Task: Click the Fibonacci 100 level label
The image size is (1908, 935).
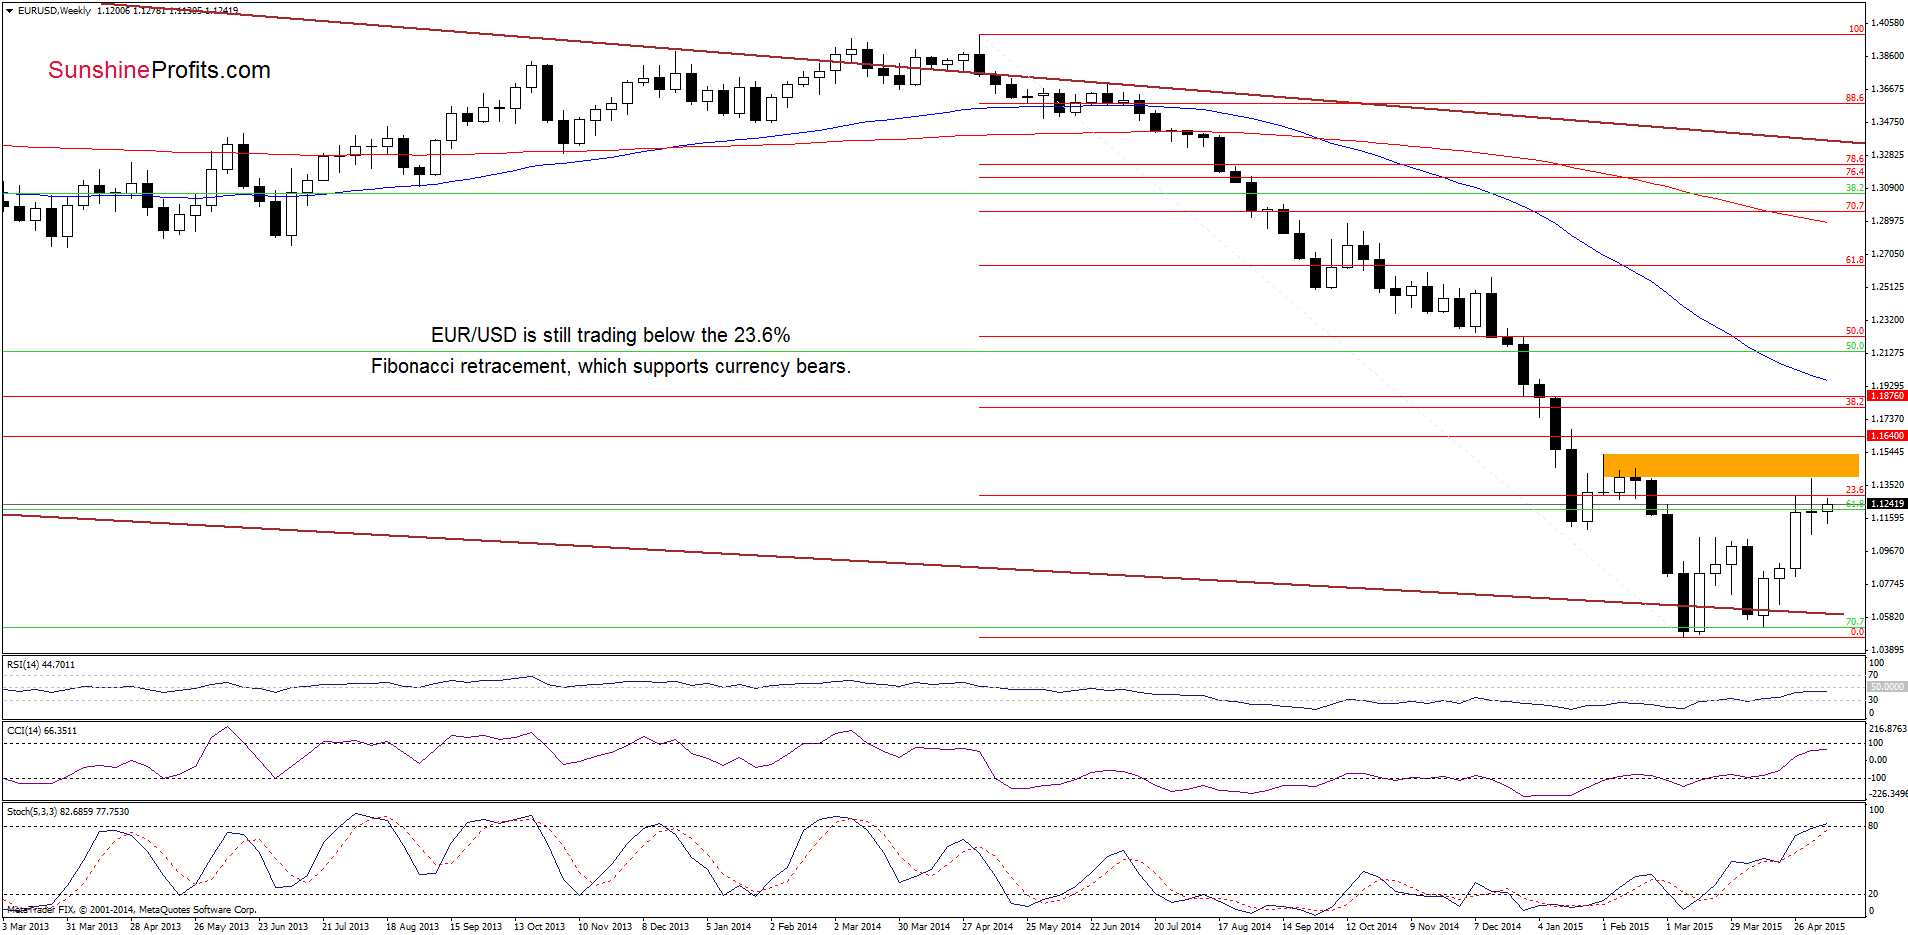Action: (1856, 29)
